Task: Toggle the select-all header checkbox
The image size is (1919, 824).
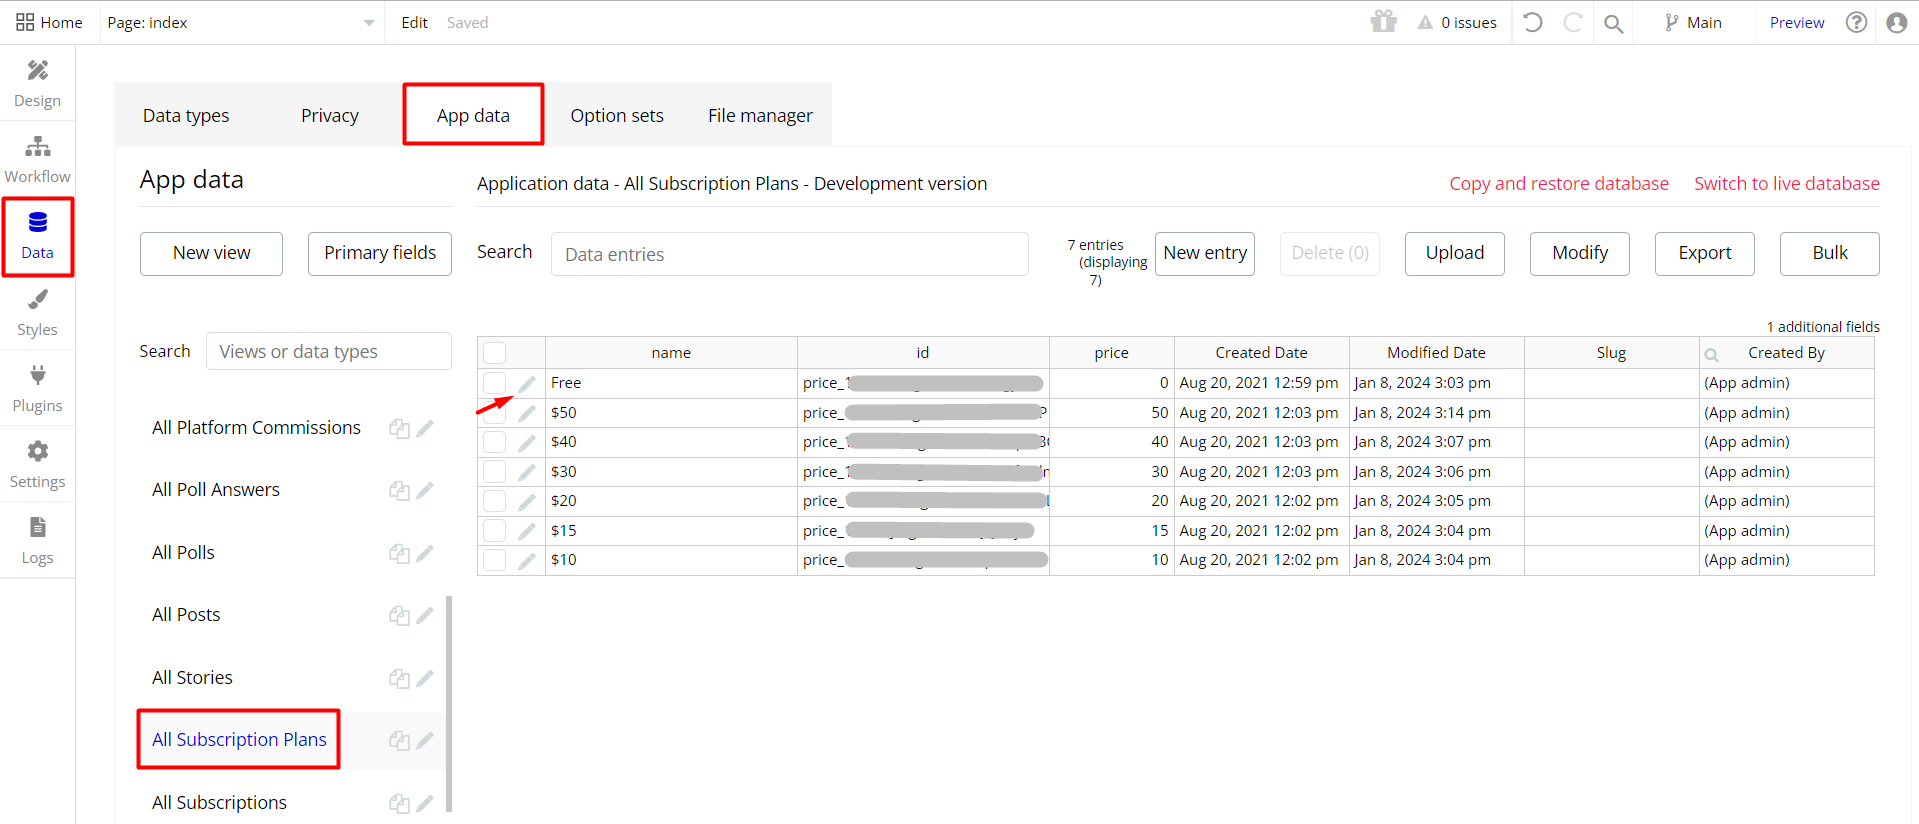Action: click(494, 352)
